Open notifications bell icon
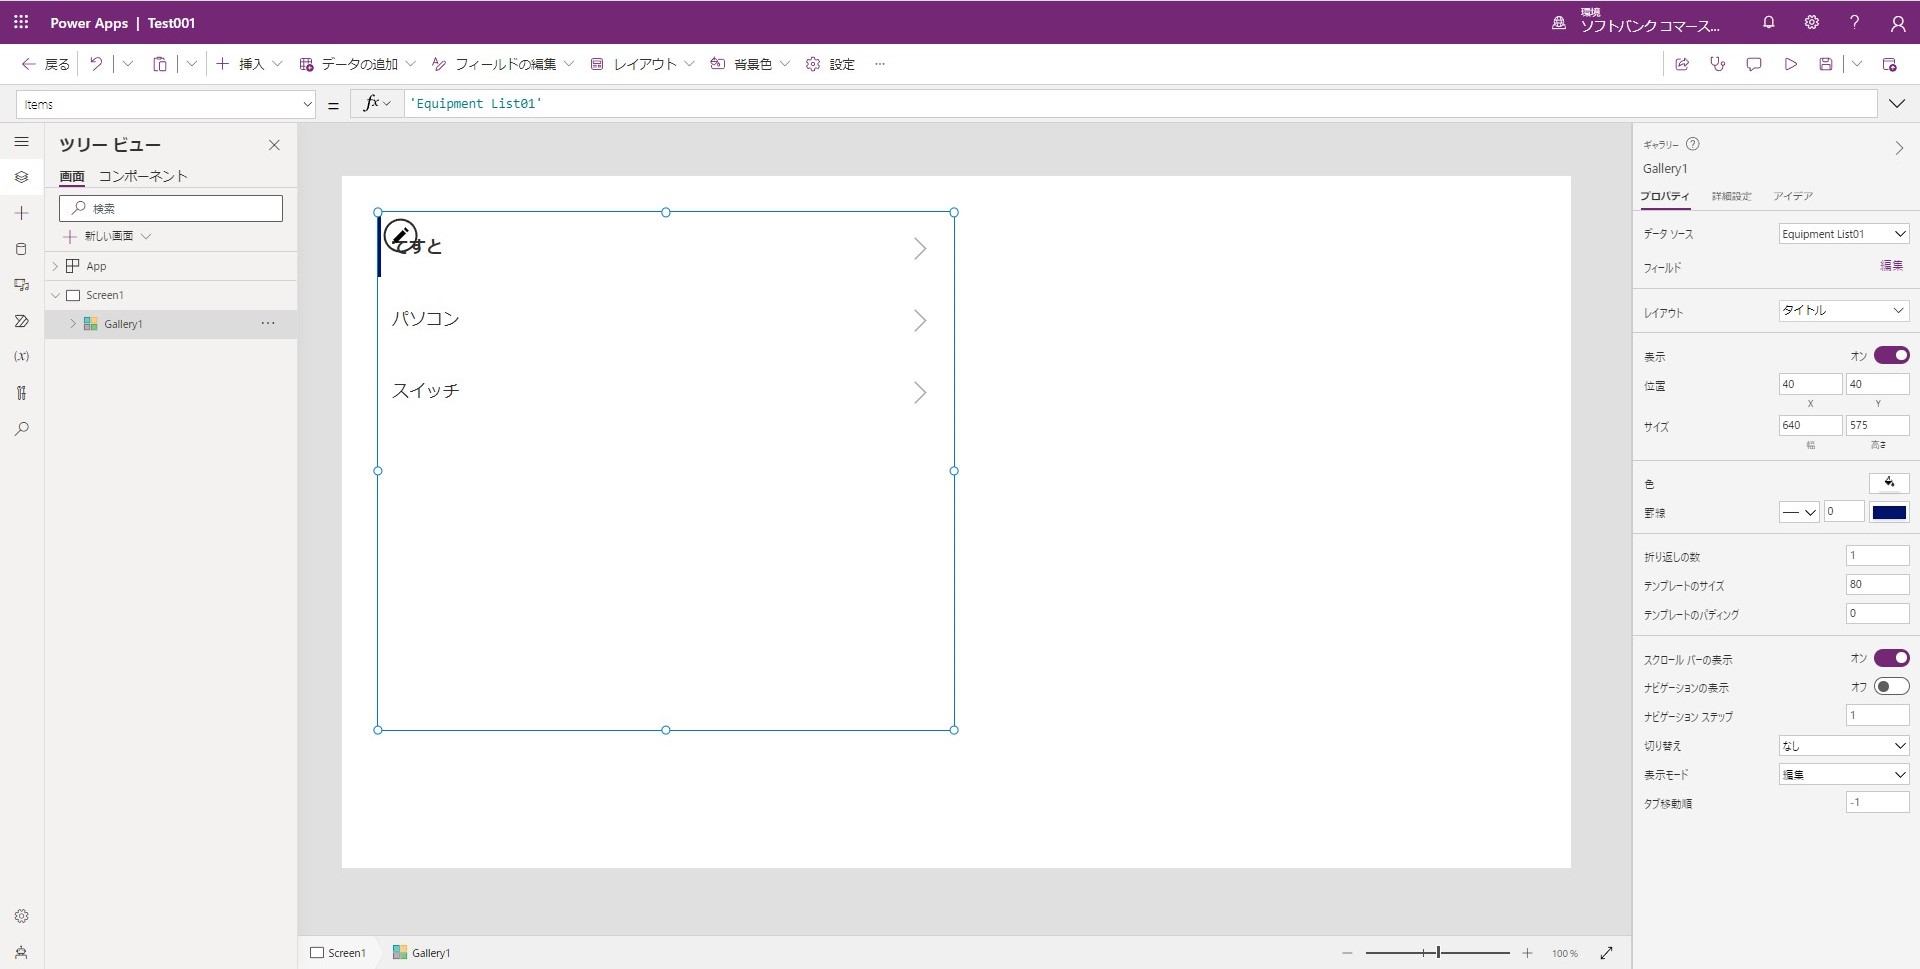Image resolution: width=1920 pixels, height=969 pixels. [1768, 22]
